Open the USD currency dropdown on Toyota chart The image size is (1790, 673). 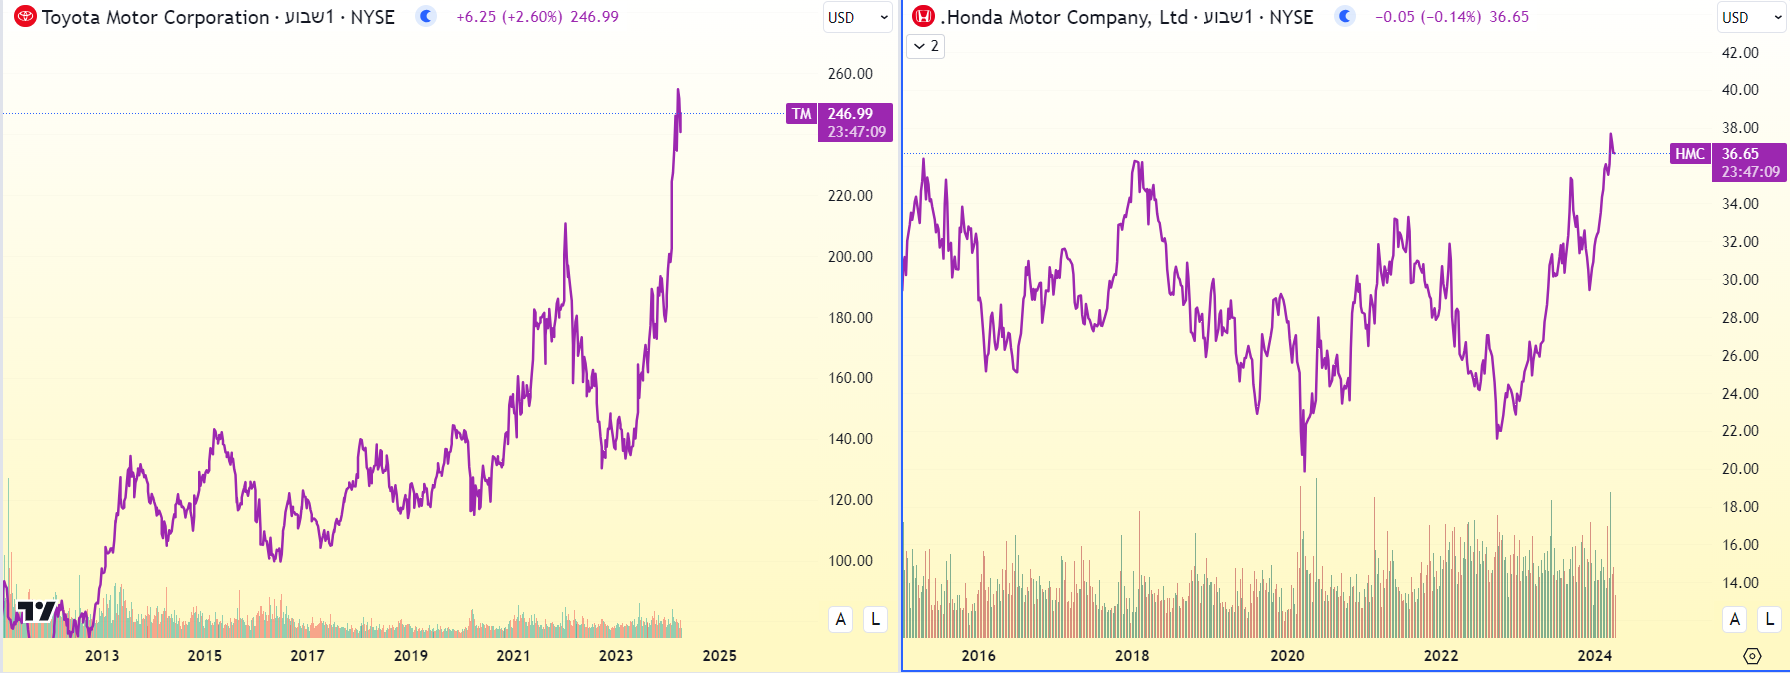(857, 17)
